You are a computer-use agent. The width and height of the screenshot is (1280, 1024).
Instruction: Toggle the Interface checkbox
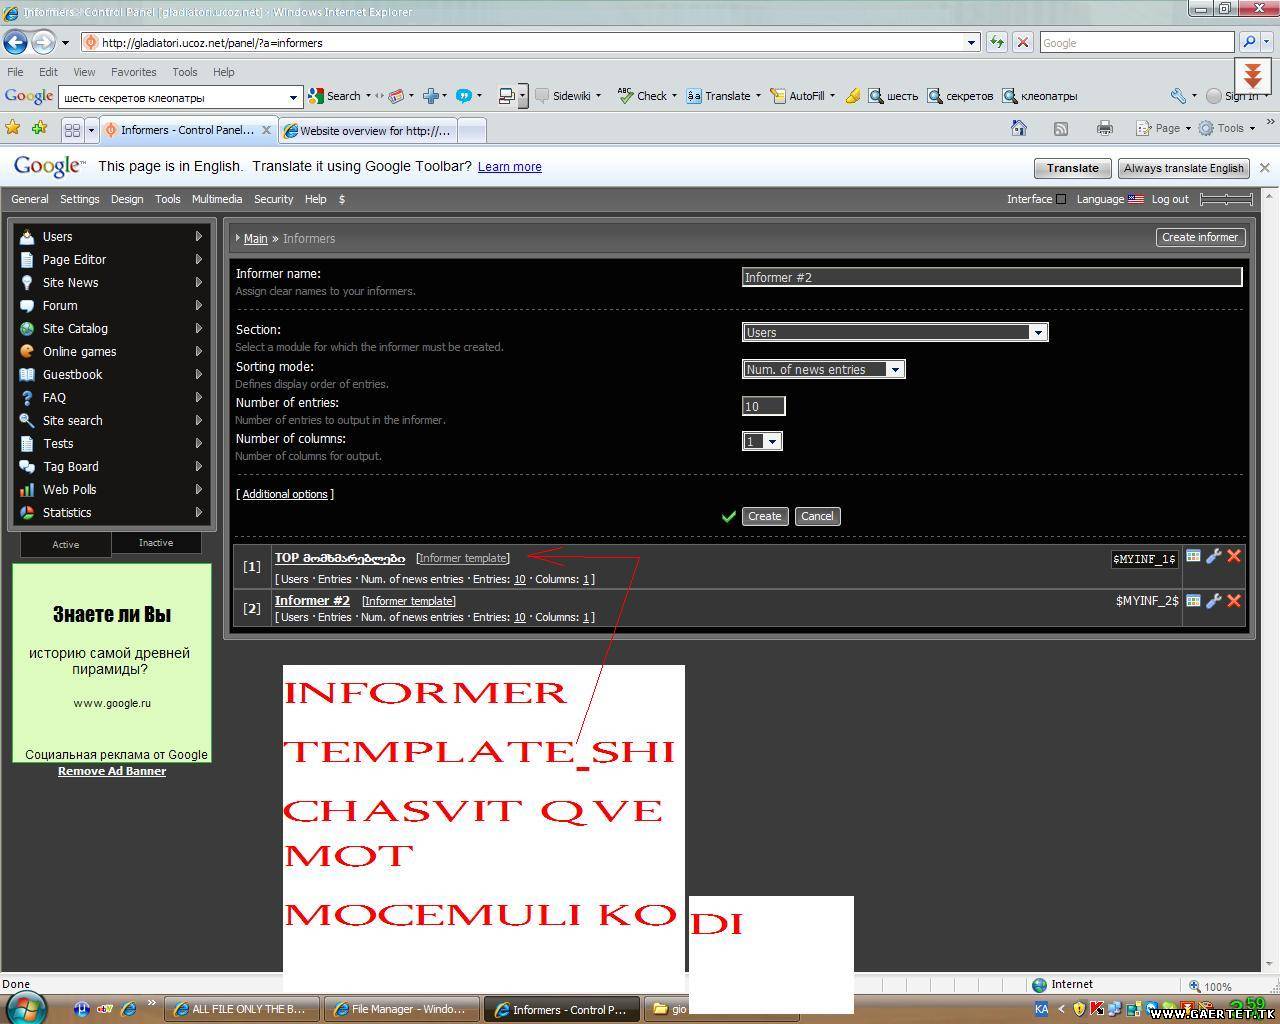(x=1061, y=199)
